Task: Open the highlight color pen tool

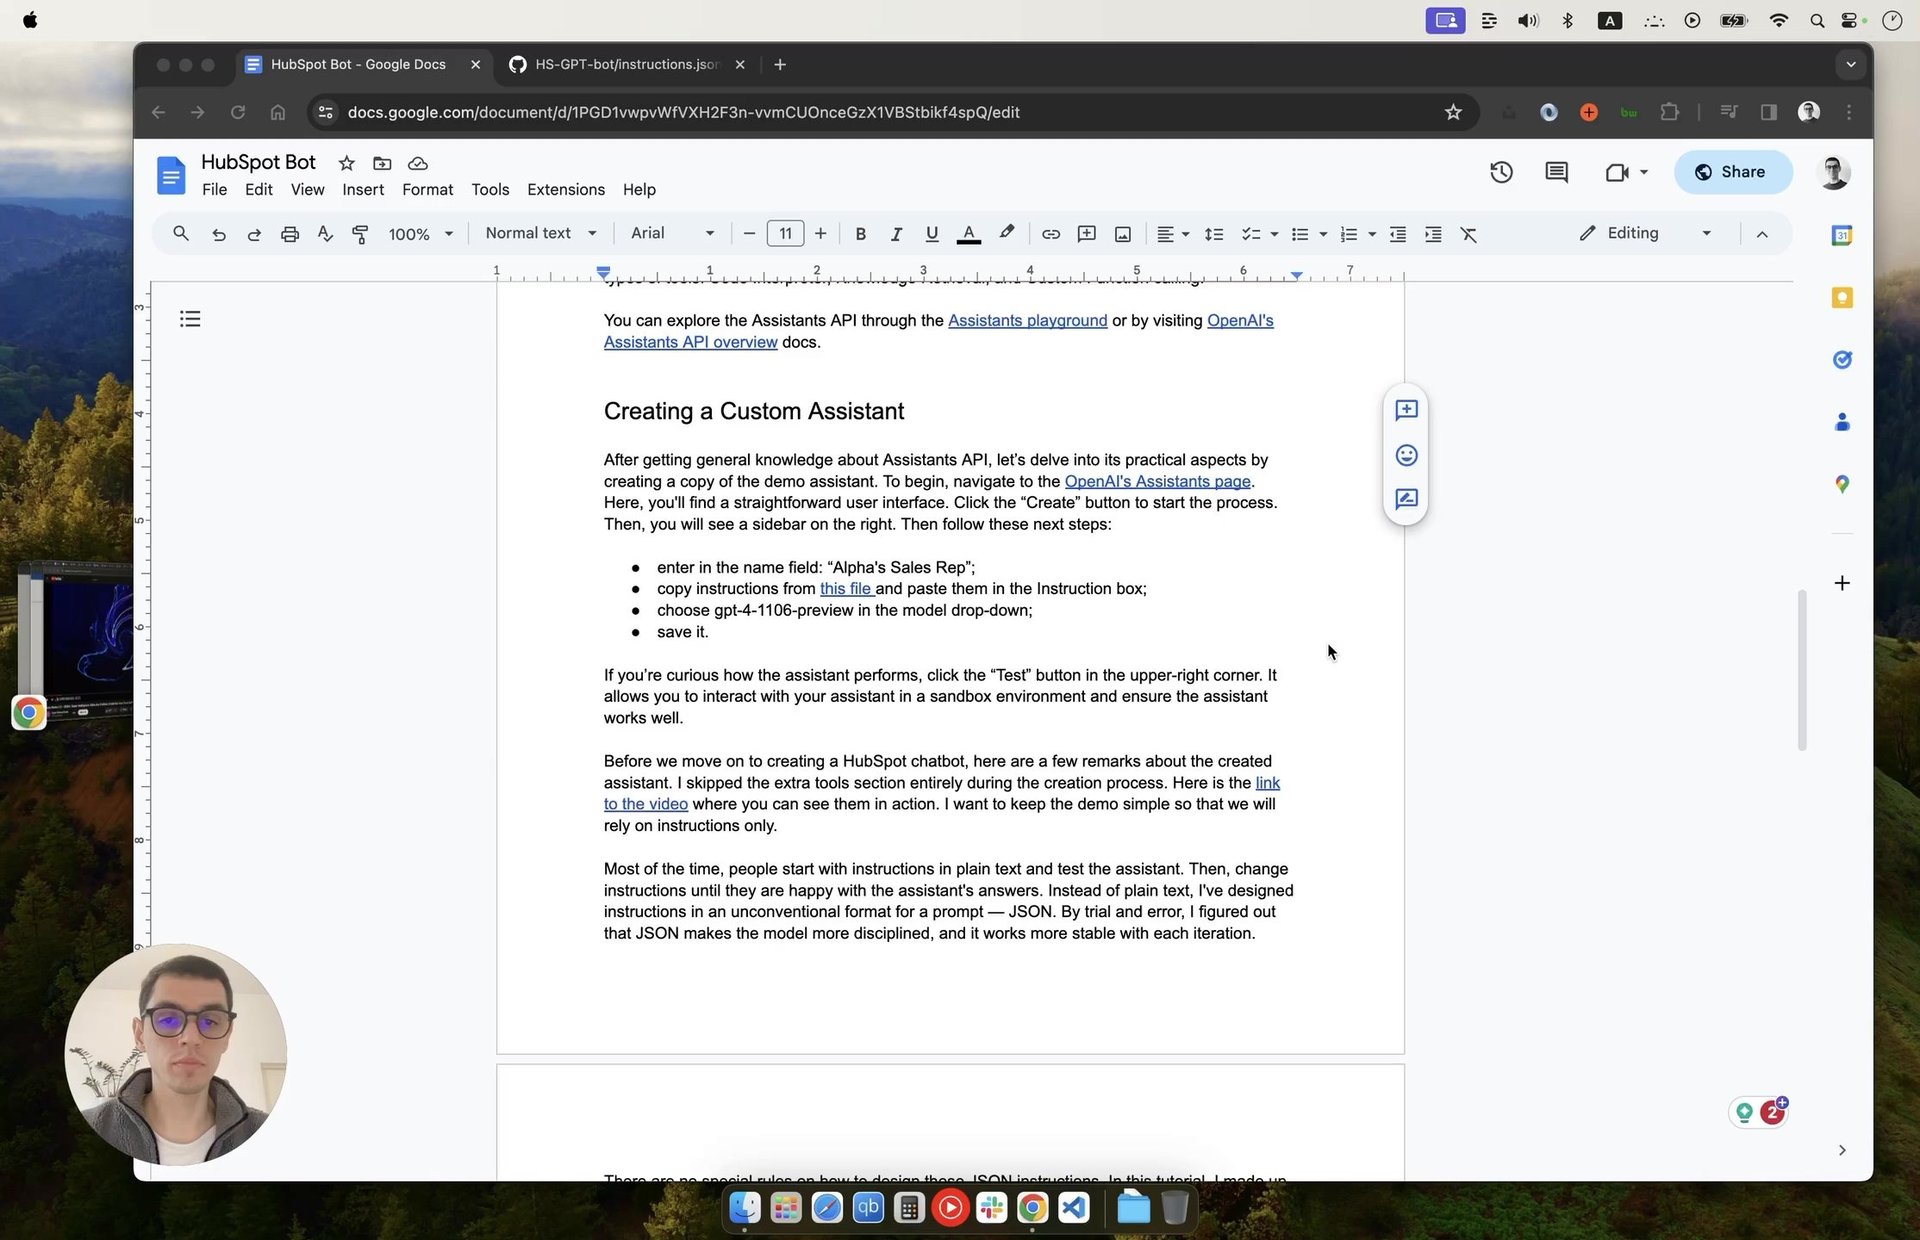Action: pyautogui.click(x=1007, y=233)
